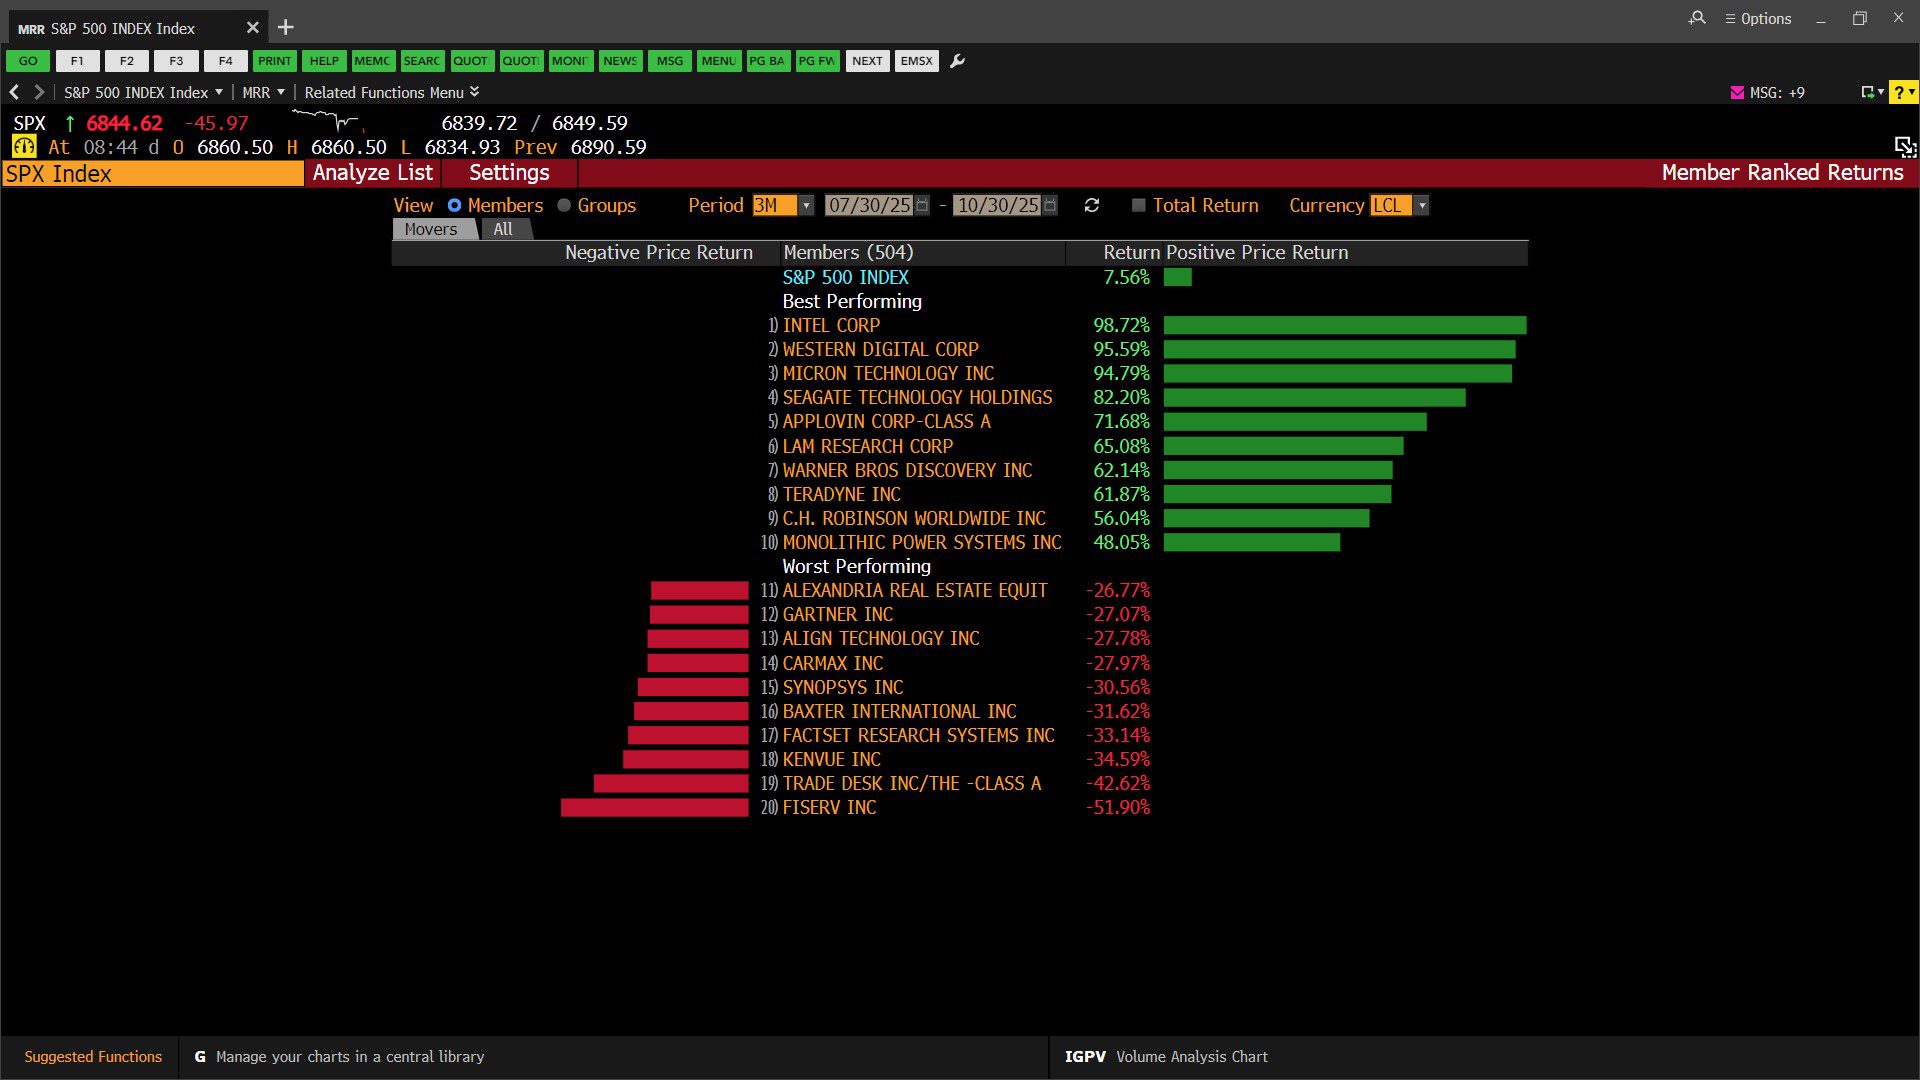Click the refresh icon beside date range

pyautogui.click(x=1092, y=205)
